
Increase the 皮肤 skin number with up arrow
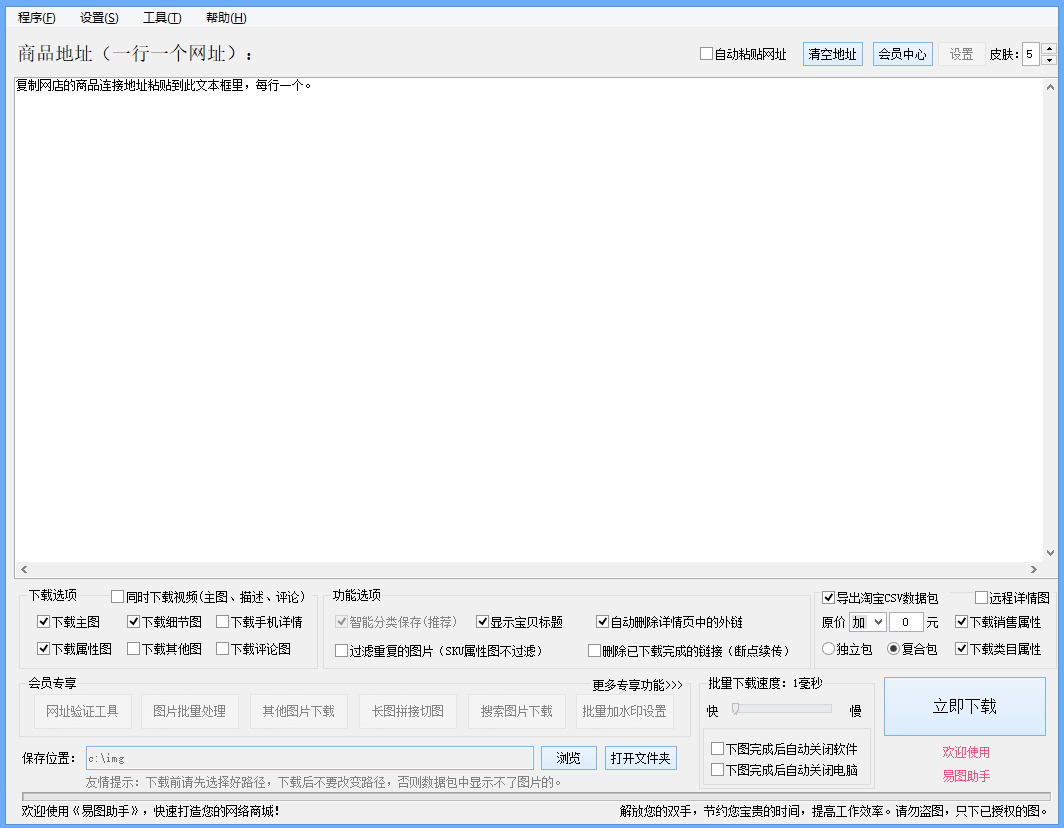click(1049, 49)
